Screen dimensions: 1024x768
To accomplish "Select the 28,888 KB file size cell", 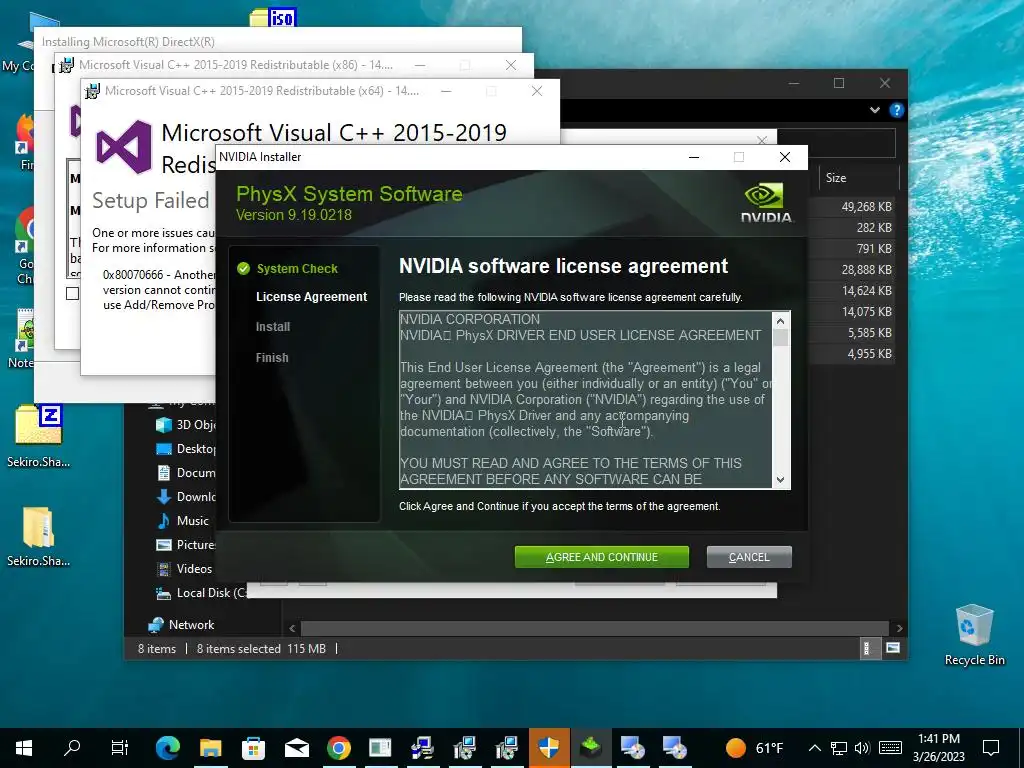I will 866,270.
